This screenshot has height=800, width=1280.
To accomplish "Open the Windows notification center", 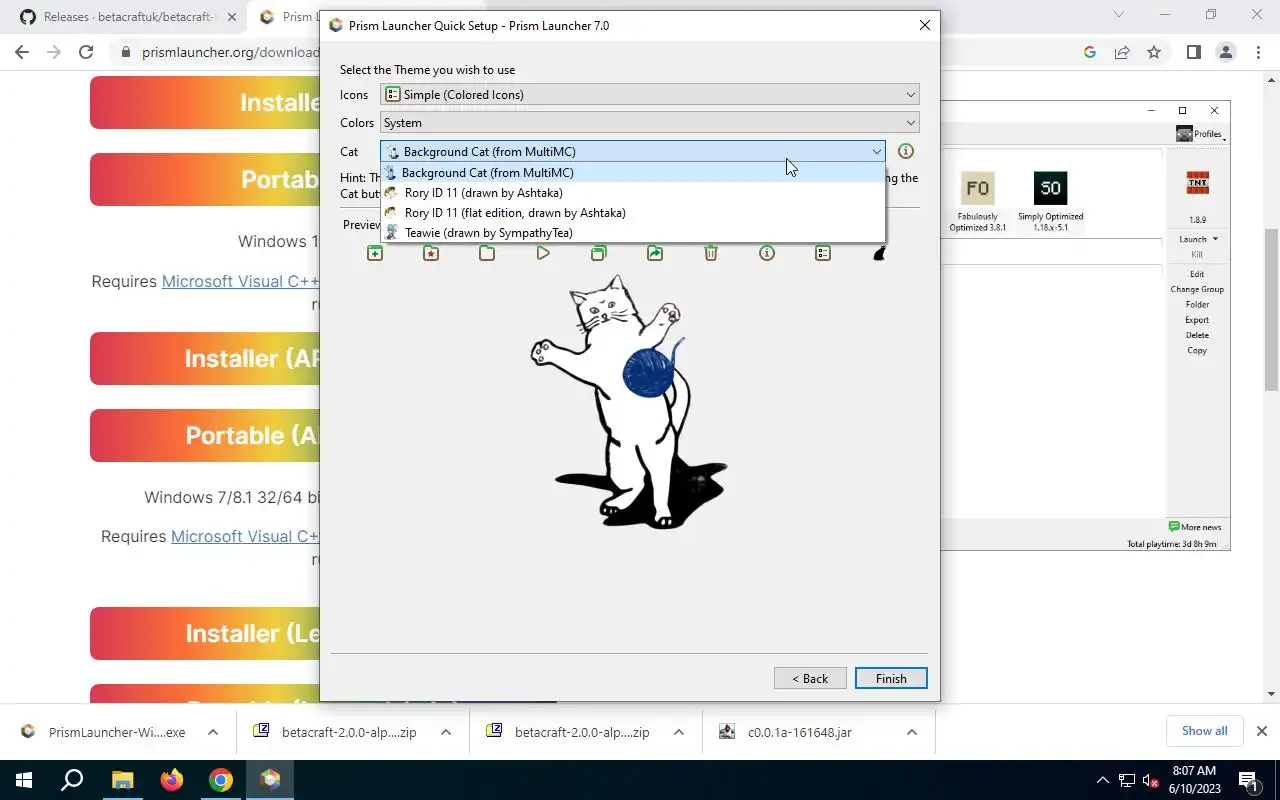I will (1248, 780).
